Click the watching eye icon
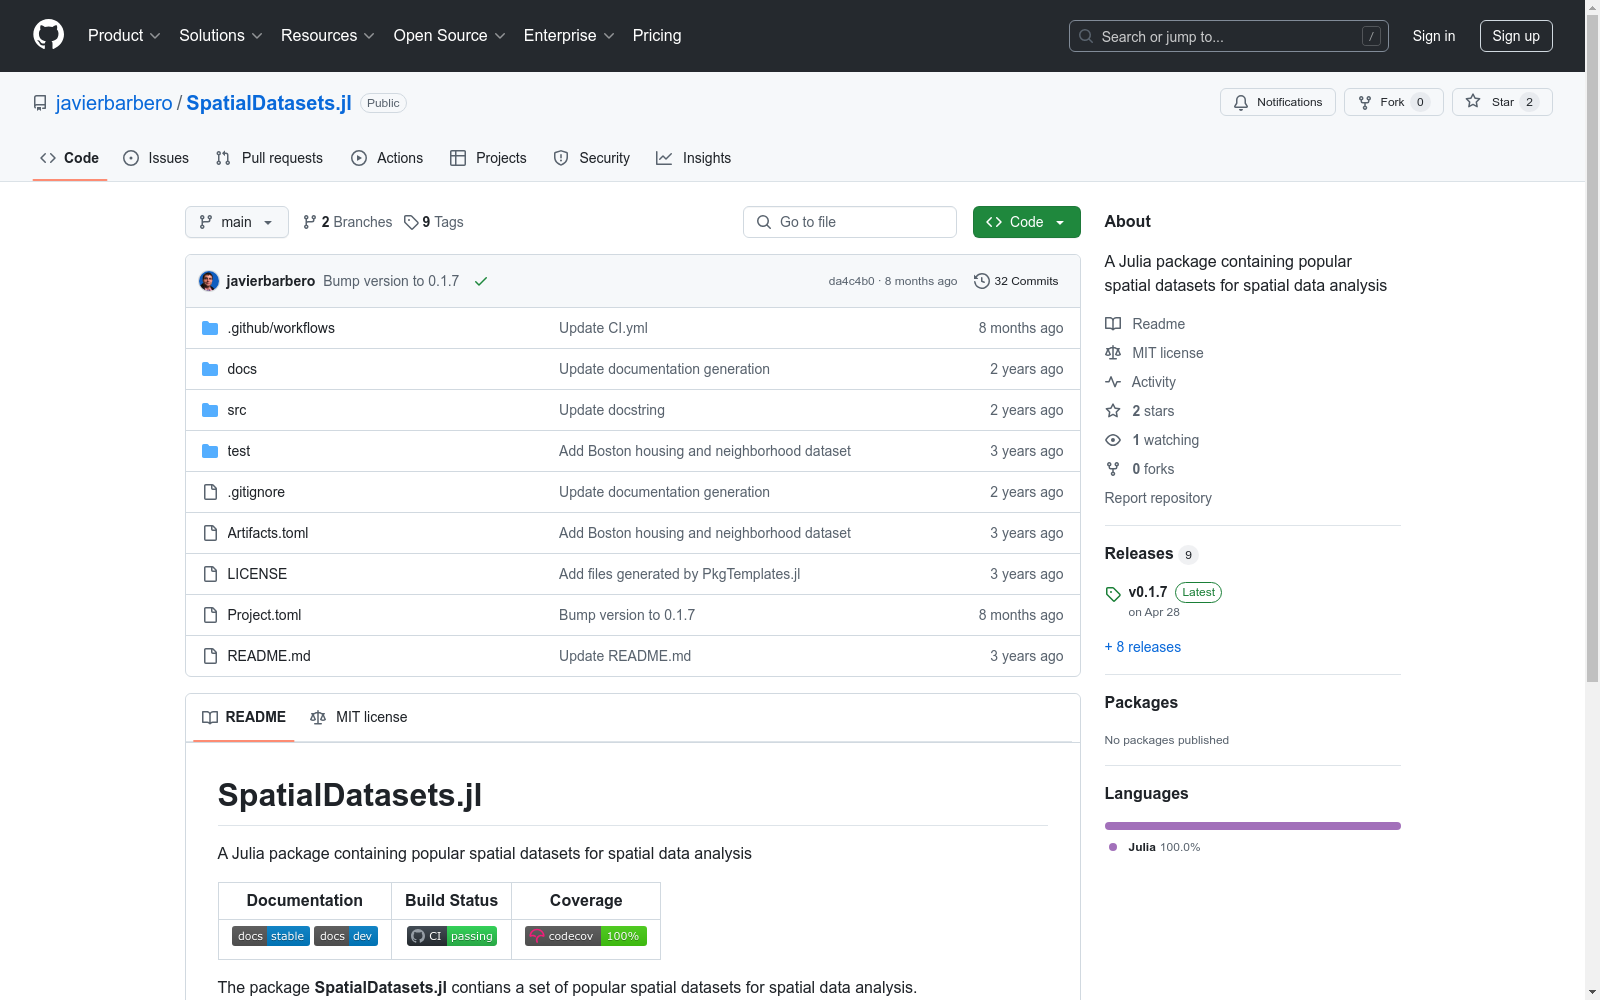The image size is (1600, 1000). [1113, 440]
